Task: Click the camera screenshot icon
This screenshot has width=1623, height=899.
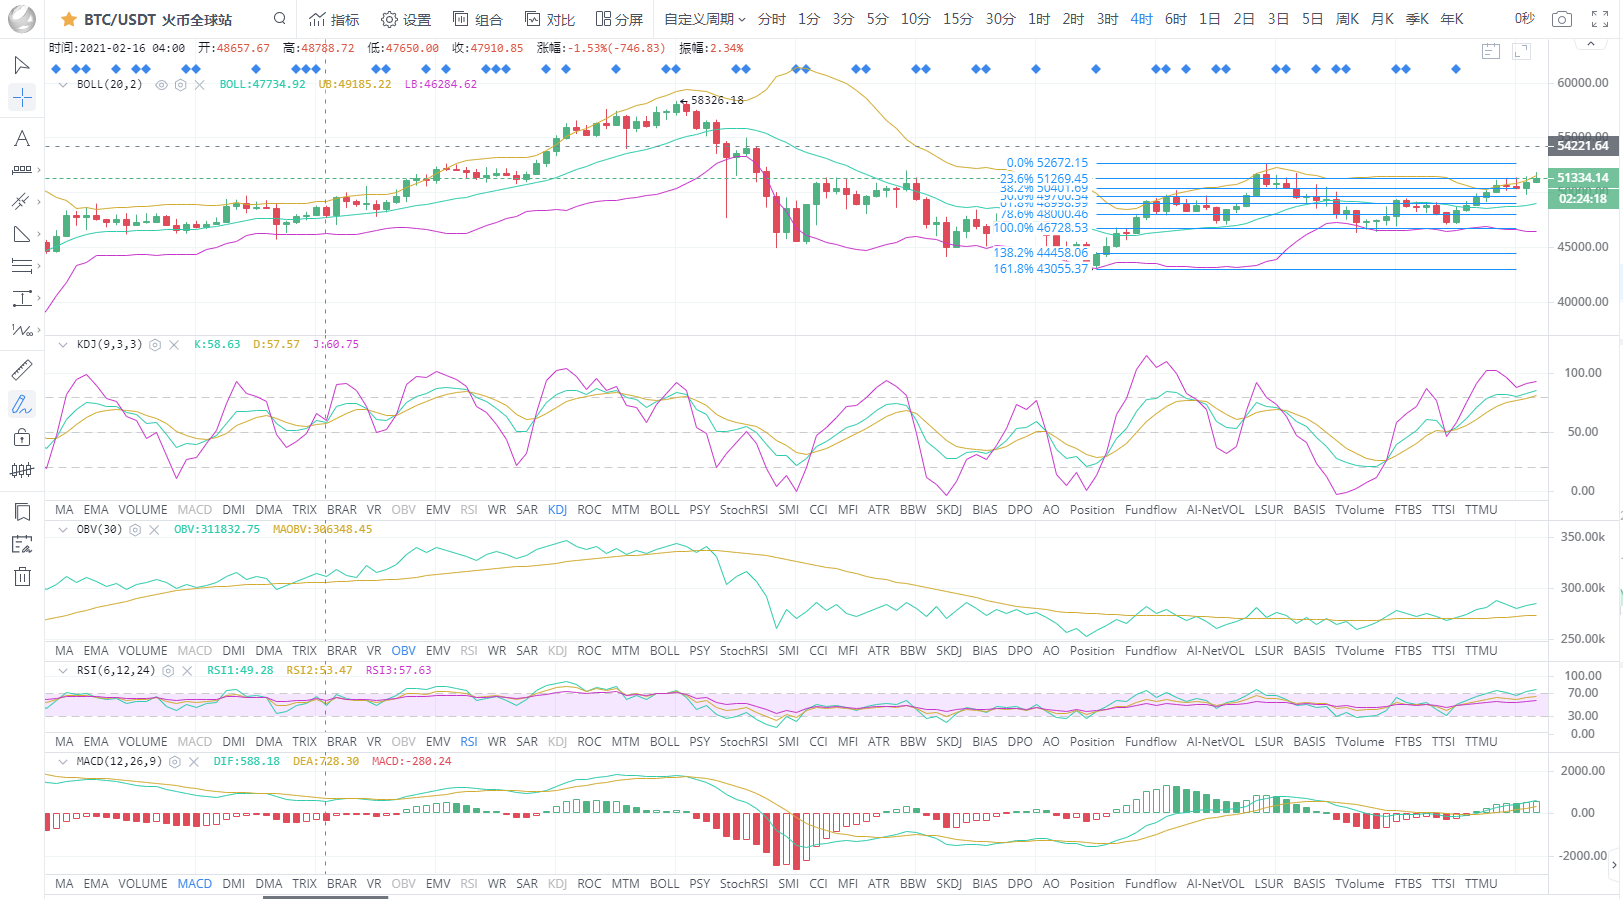Action: 1561,19
